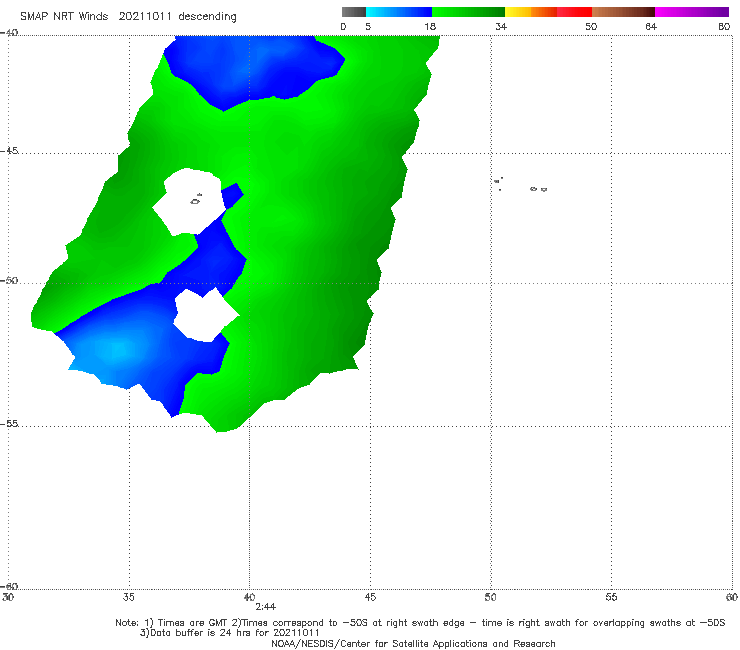Image resolution: width=740 pixels, height=650 pixels.
Task: Click the longitude axis label '35'
Action: point(129,597)
